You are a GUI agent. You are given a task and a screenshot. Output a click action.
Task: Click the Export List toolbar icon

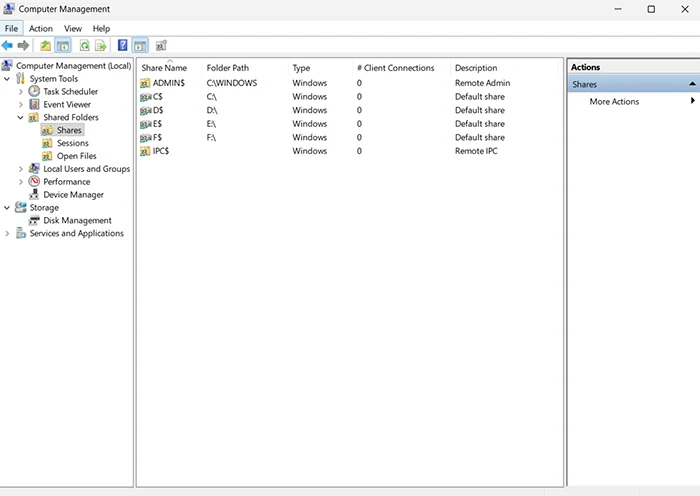click(101, 45)
